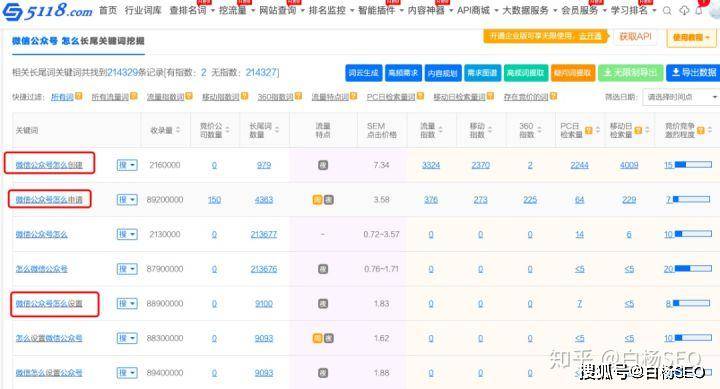Click competition bar in 微信公众号怎么创建 row

click(693, 164)
